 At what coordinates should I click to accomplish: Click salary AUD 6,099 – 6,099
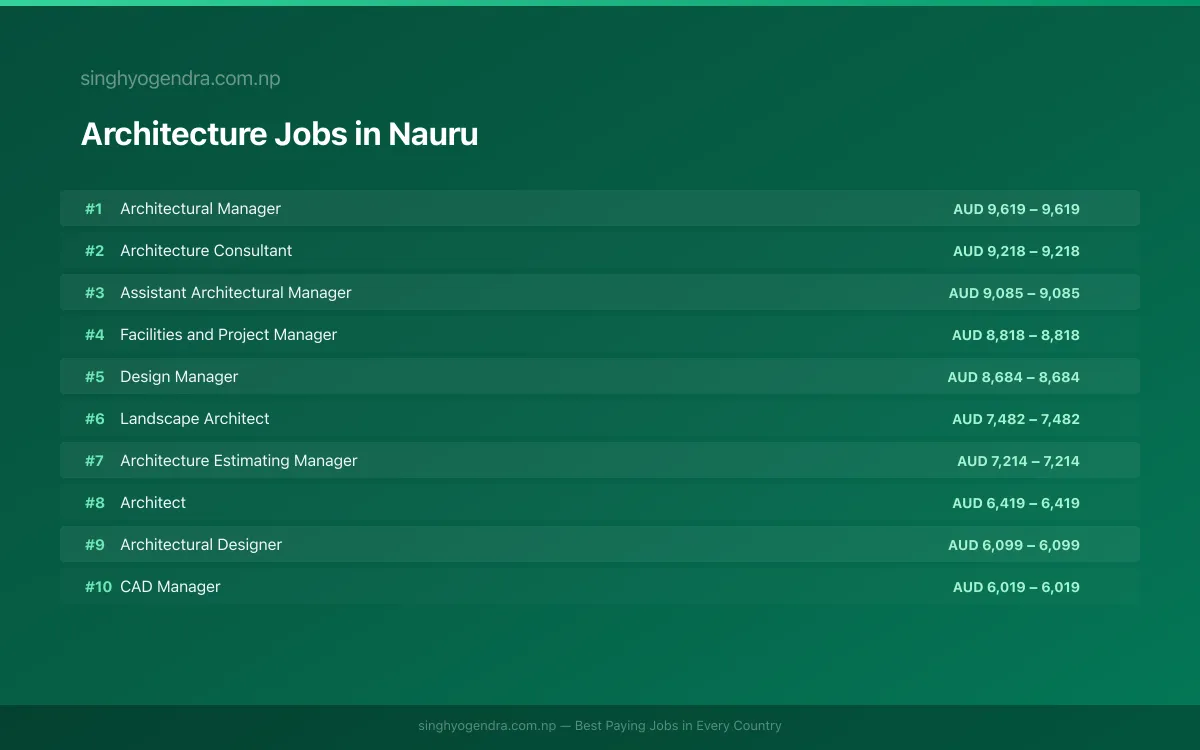click(1014, 545)
